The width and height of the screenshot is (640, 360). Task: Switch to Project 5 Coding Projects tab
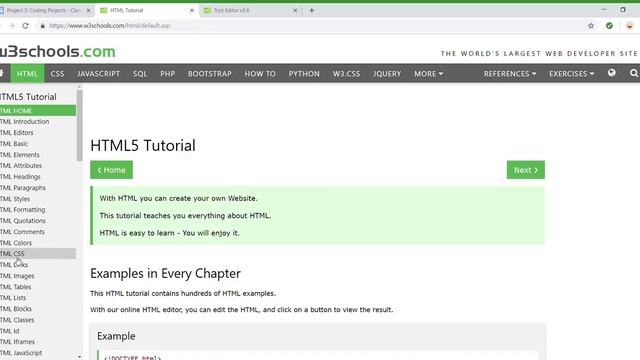46,10
